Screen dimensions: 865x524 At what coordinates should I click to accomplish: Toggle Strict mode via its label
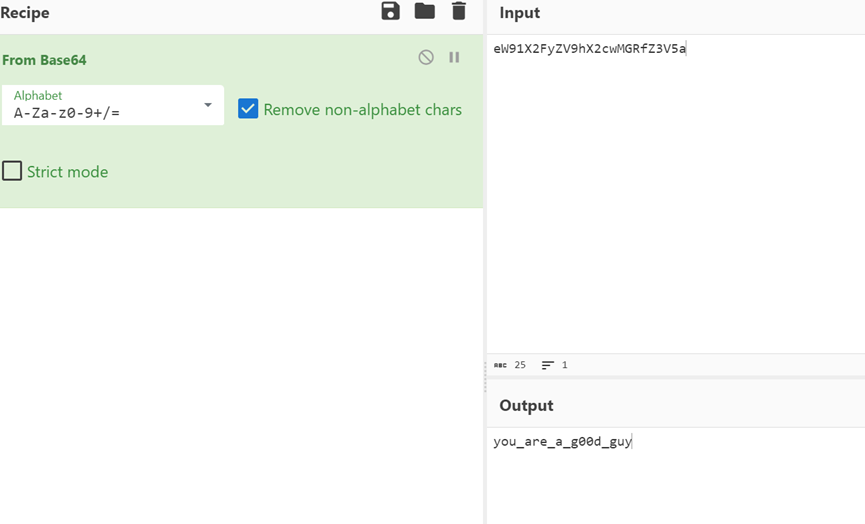(67, 172)
